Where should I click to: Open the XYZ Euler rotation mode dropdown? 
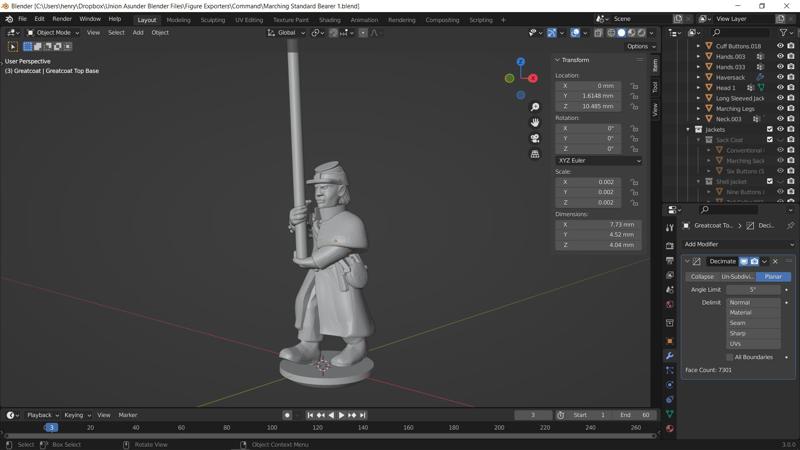point(599,160)
